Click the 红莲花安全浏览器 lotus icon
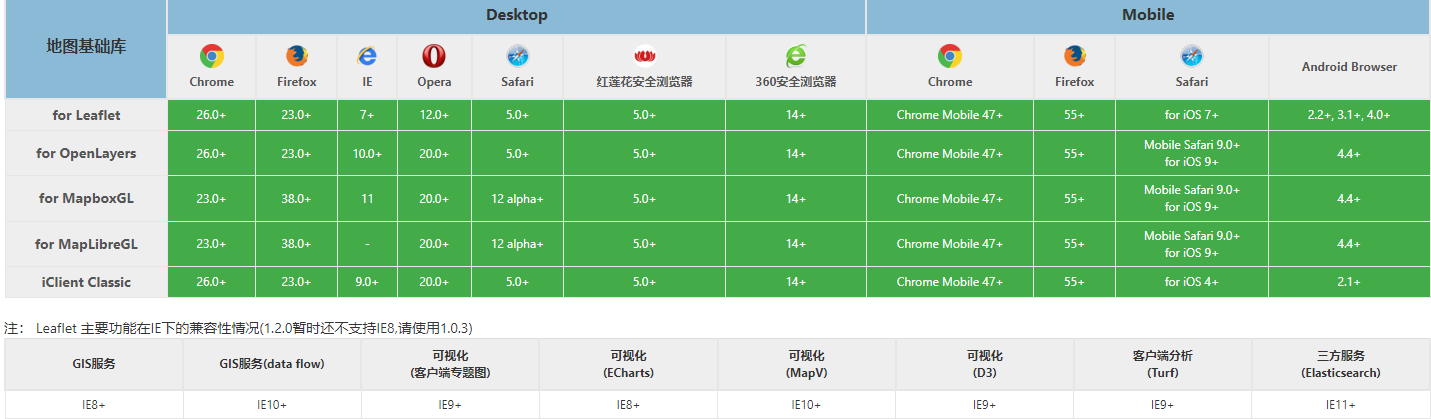The image size is (1431, 419). (x=644, y=56)
